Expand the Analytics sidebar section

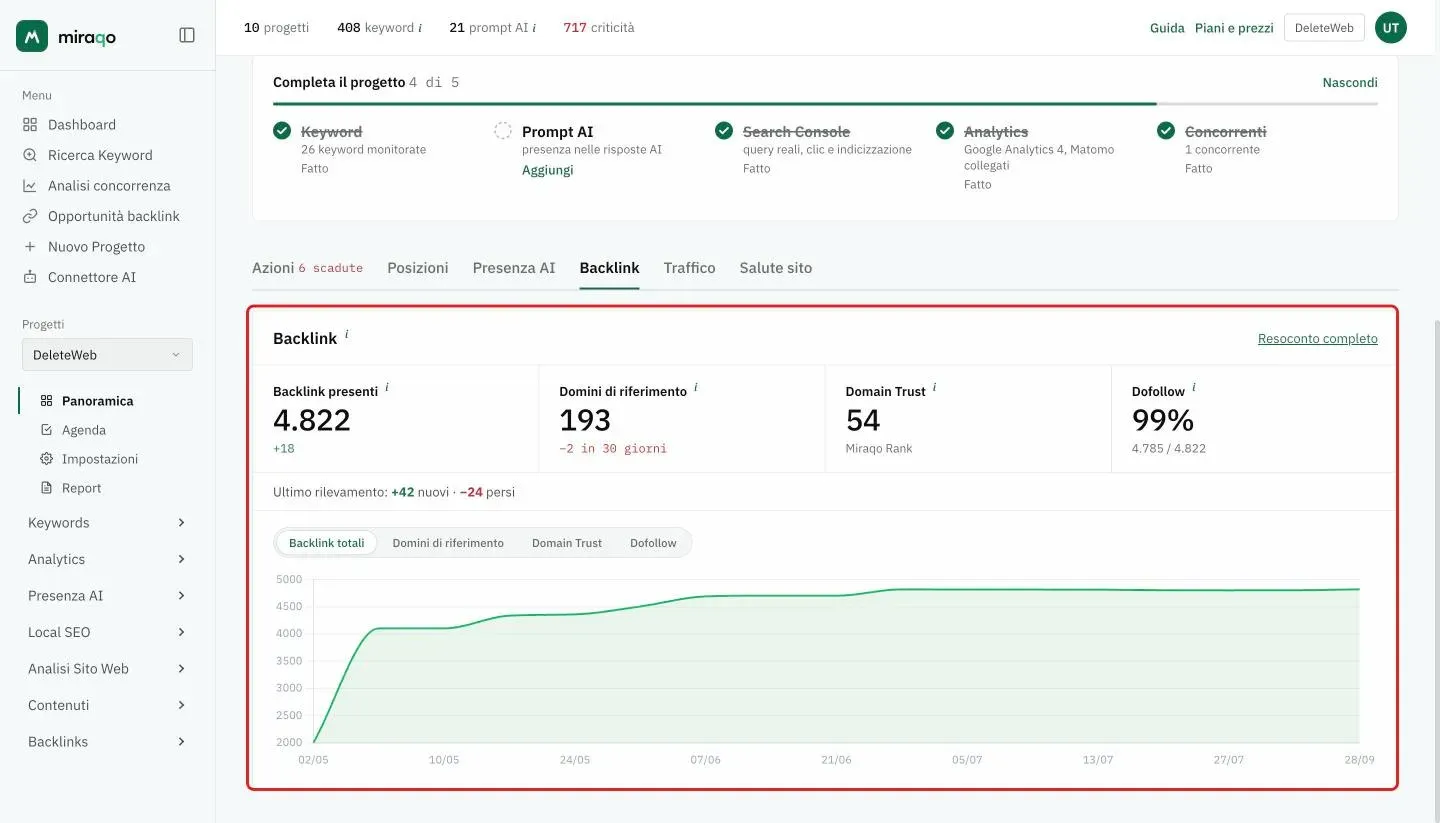pyautogui.click(x=107, y=559)
